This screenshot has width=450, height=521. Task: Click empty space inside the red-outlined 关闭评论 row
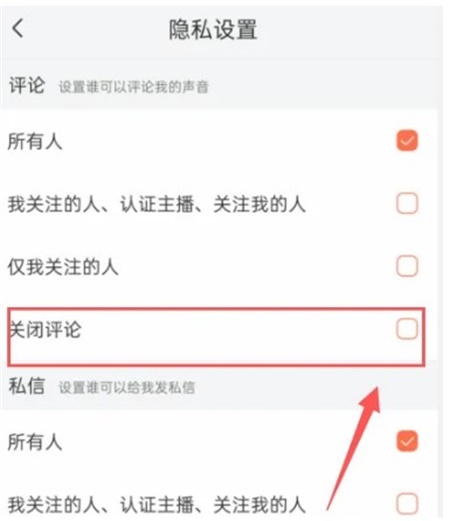(233, 337)
